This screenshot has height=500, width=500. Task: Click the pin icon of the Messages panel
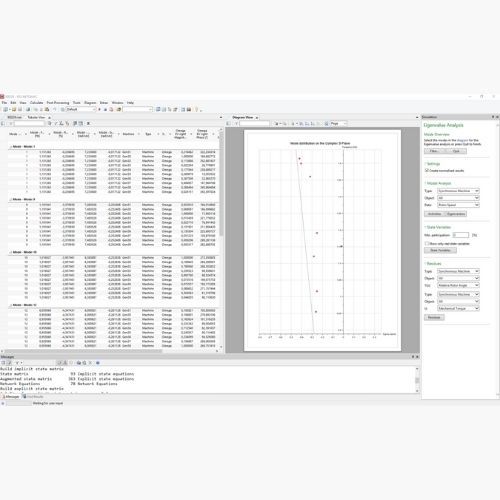click(x=413, y=357)
